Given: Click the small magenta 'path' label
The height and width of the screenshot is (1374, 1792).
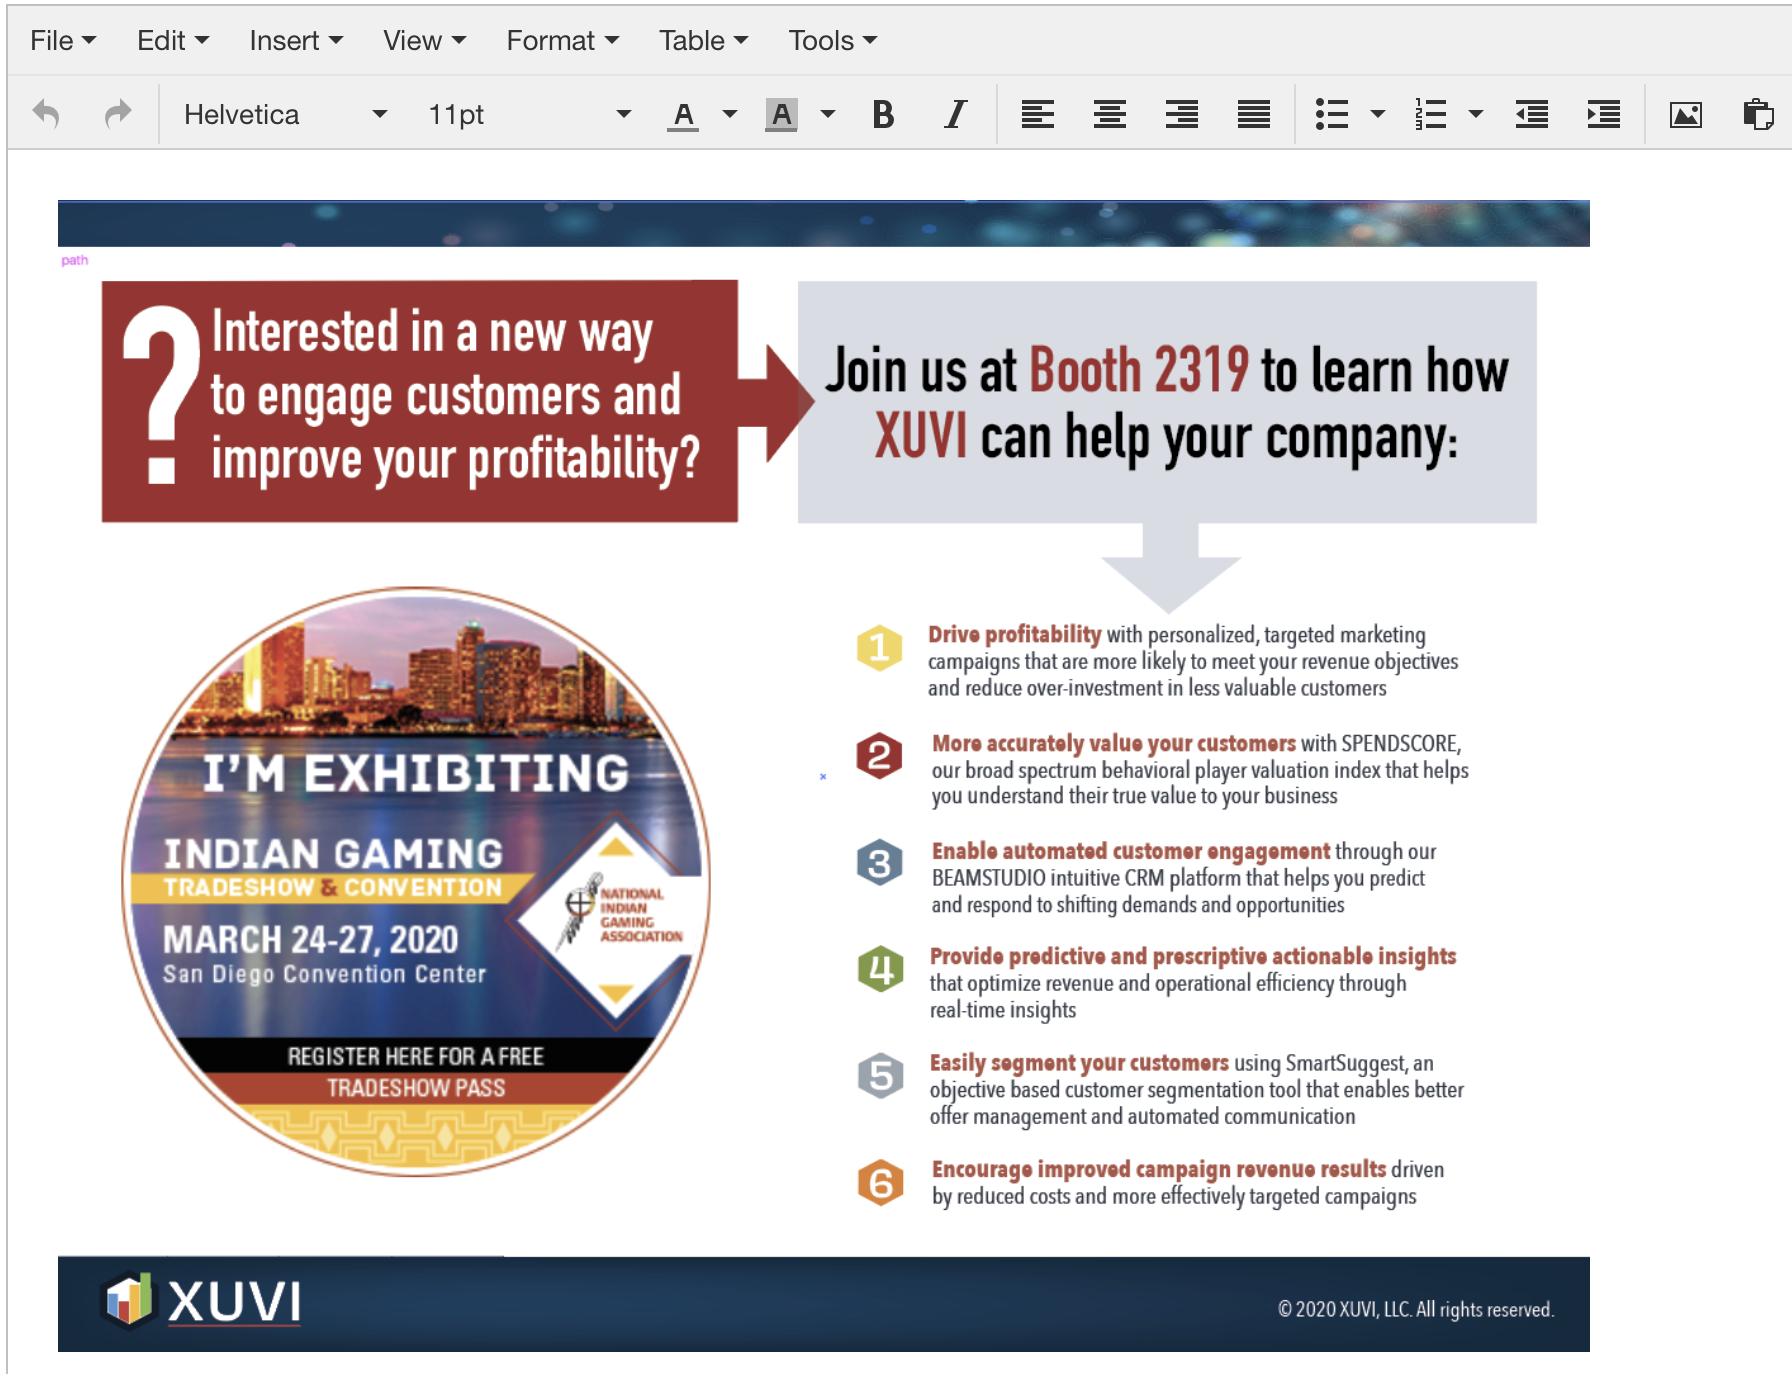Looking at the screenshot, I should coord(74,261).
